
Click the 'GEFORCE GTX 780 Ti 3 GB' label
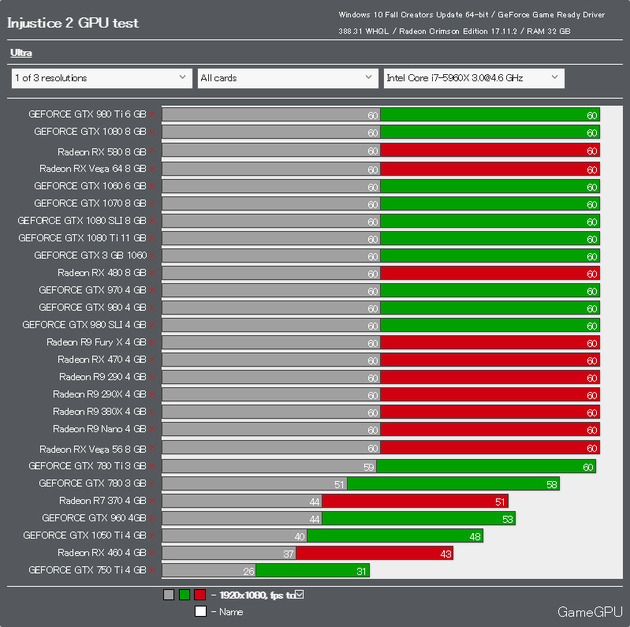click(87, 466)
